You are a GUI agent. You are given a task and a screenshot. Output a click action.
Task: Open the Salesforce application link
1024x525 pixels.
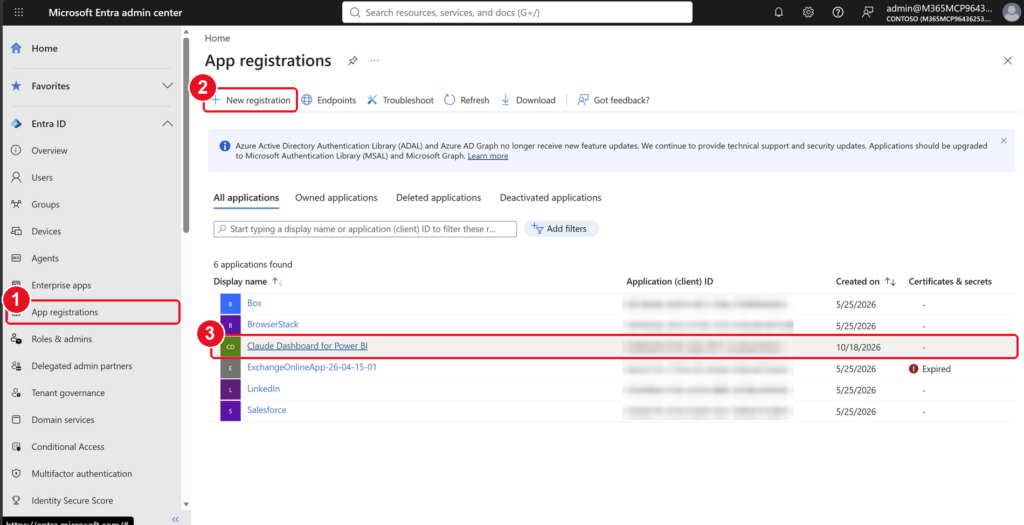(266, 410)
